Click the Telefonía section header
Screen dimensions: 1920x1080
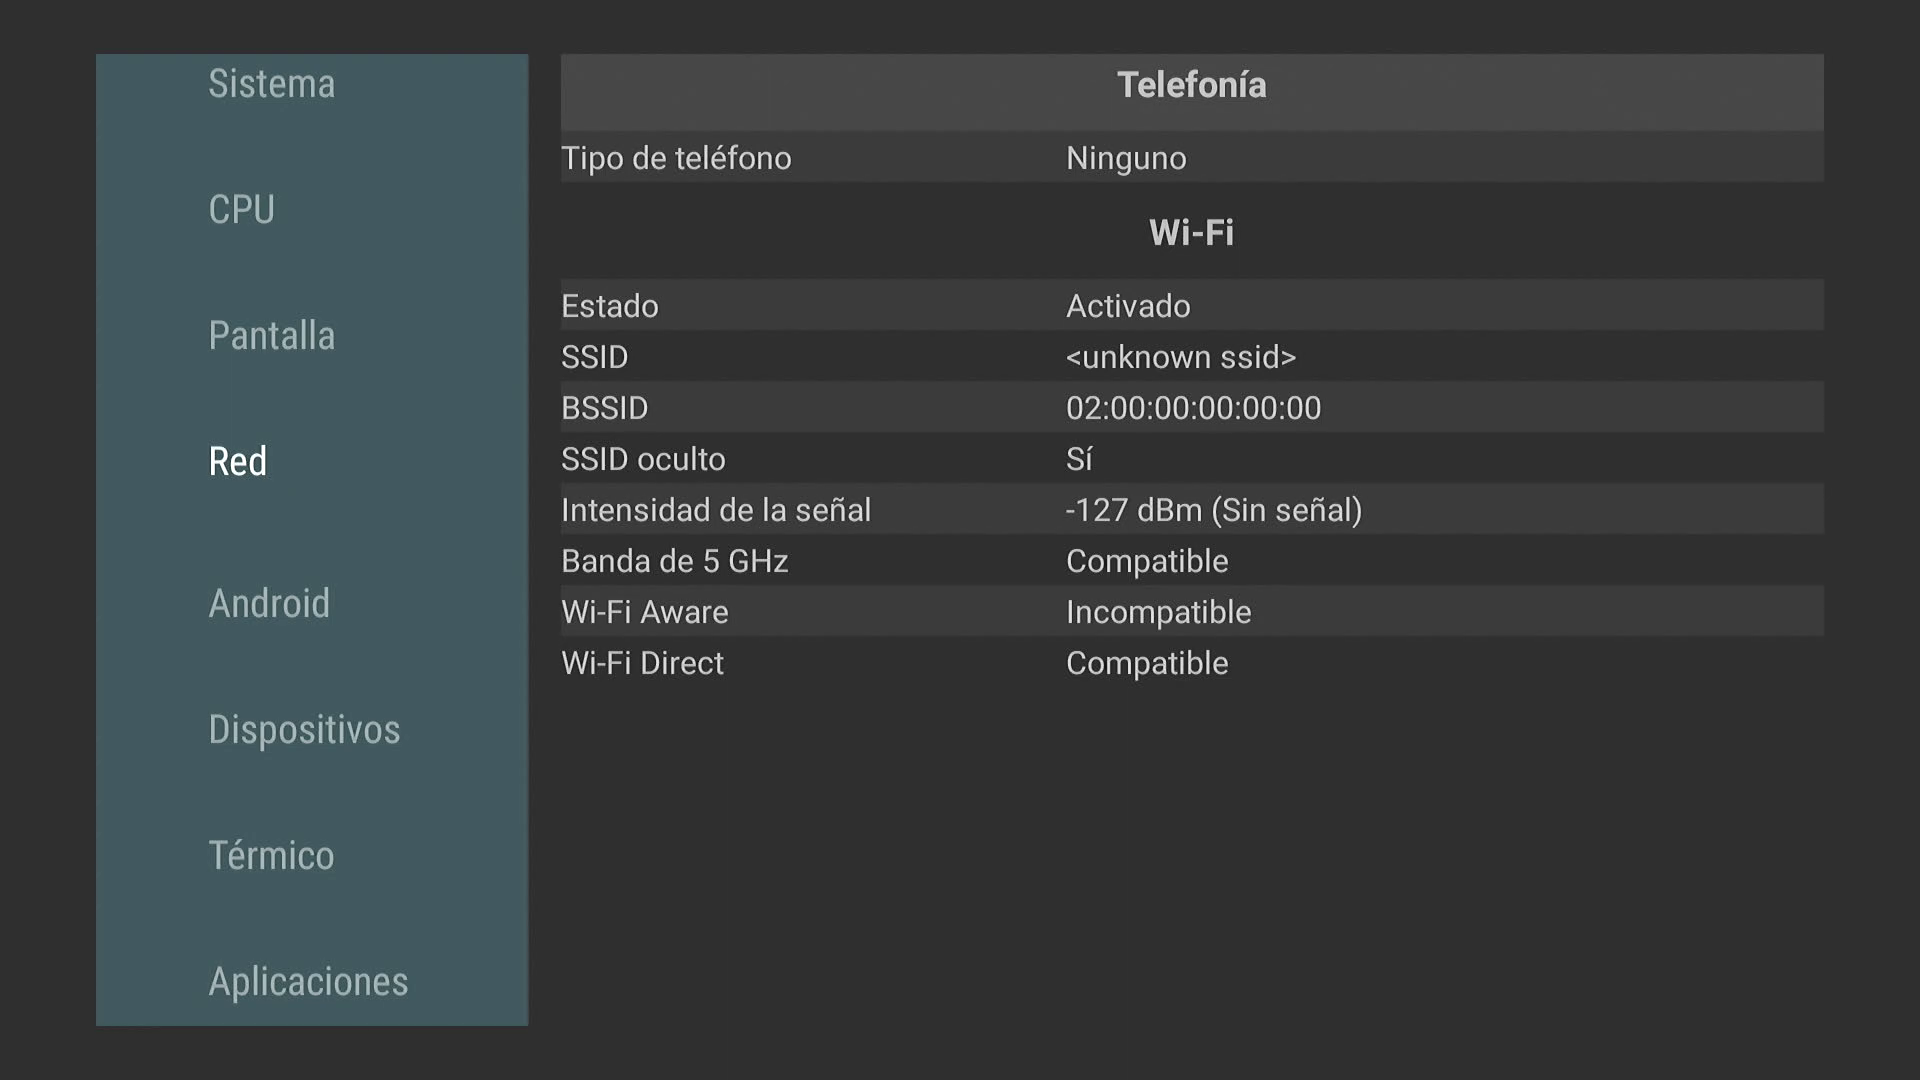coord(1191,86)
